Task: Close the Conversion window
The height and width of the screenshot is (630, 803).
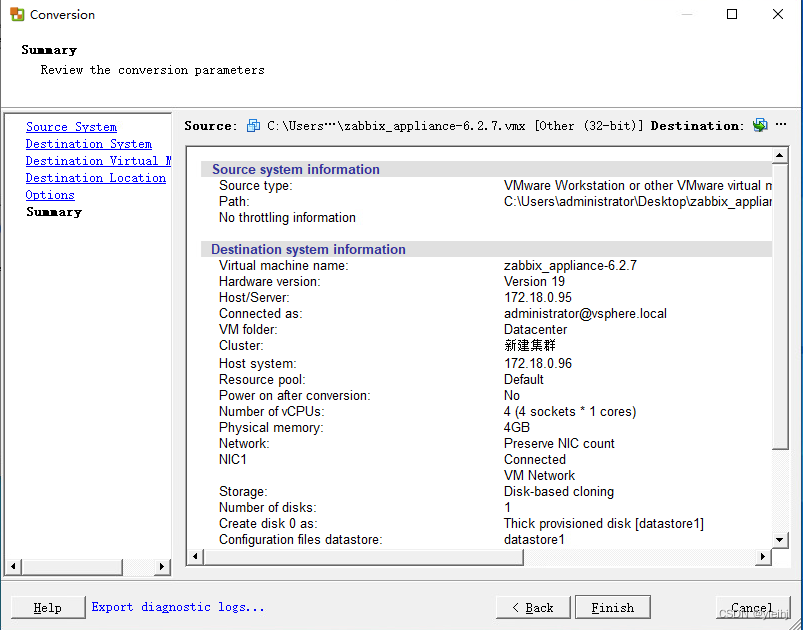Action: tap(777, 14)
